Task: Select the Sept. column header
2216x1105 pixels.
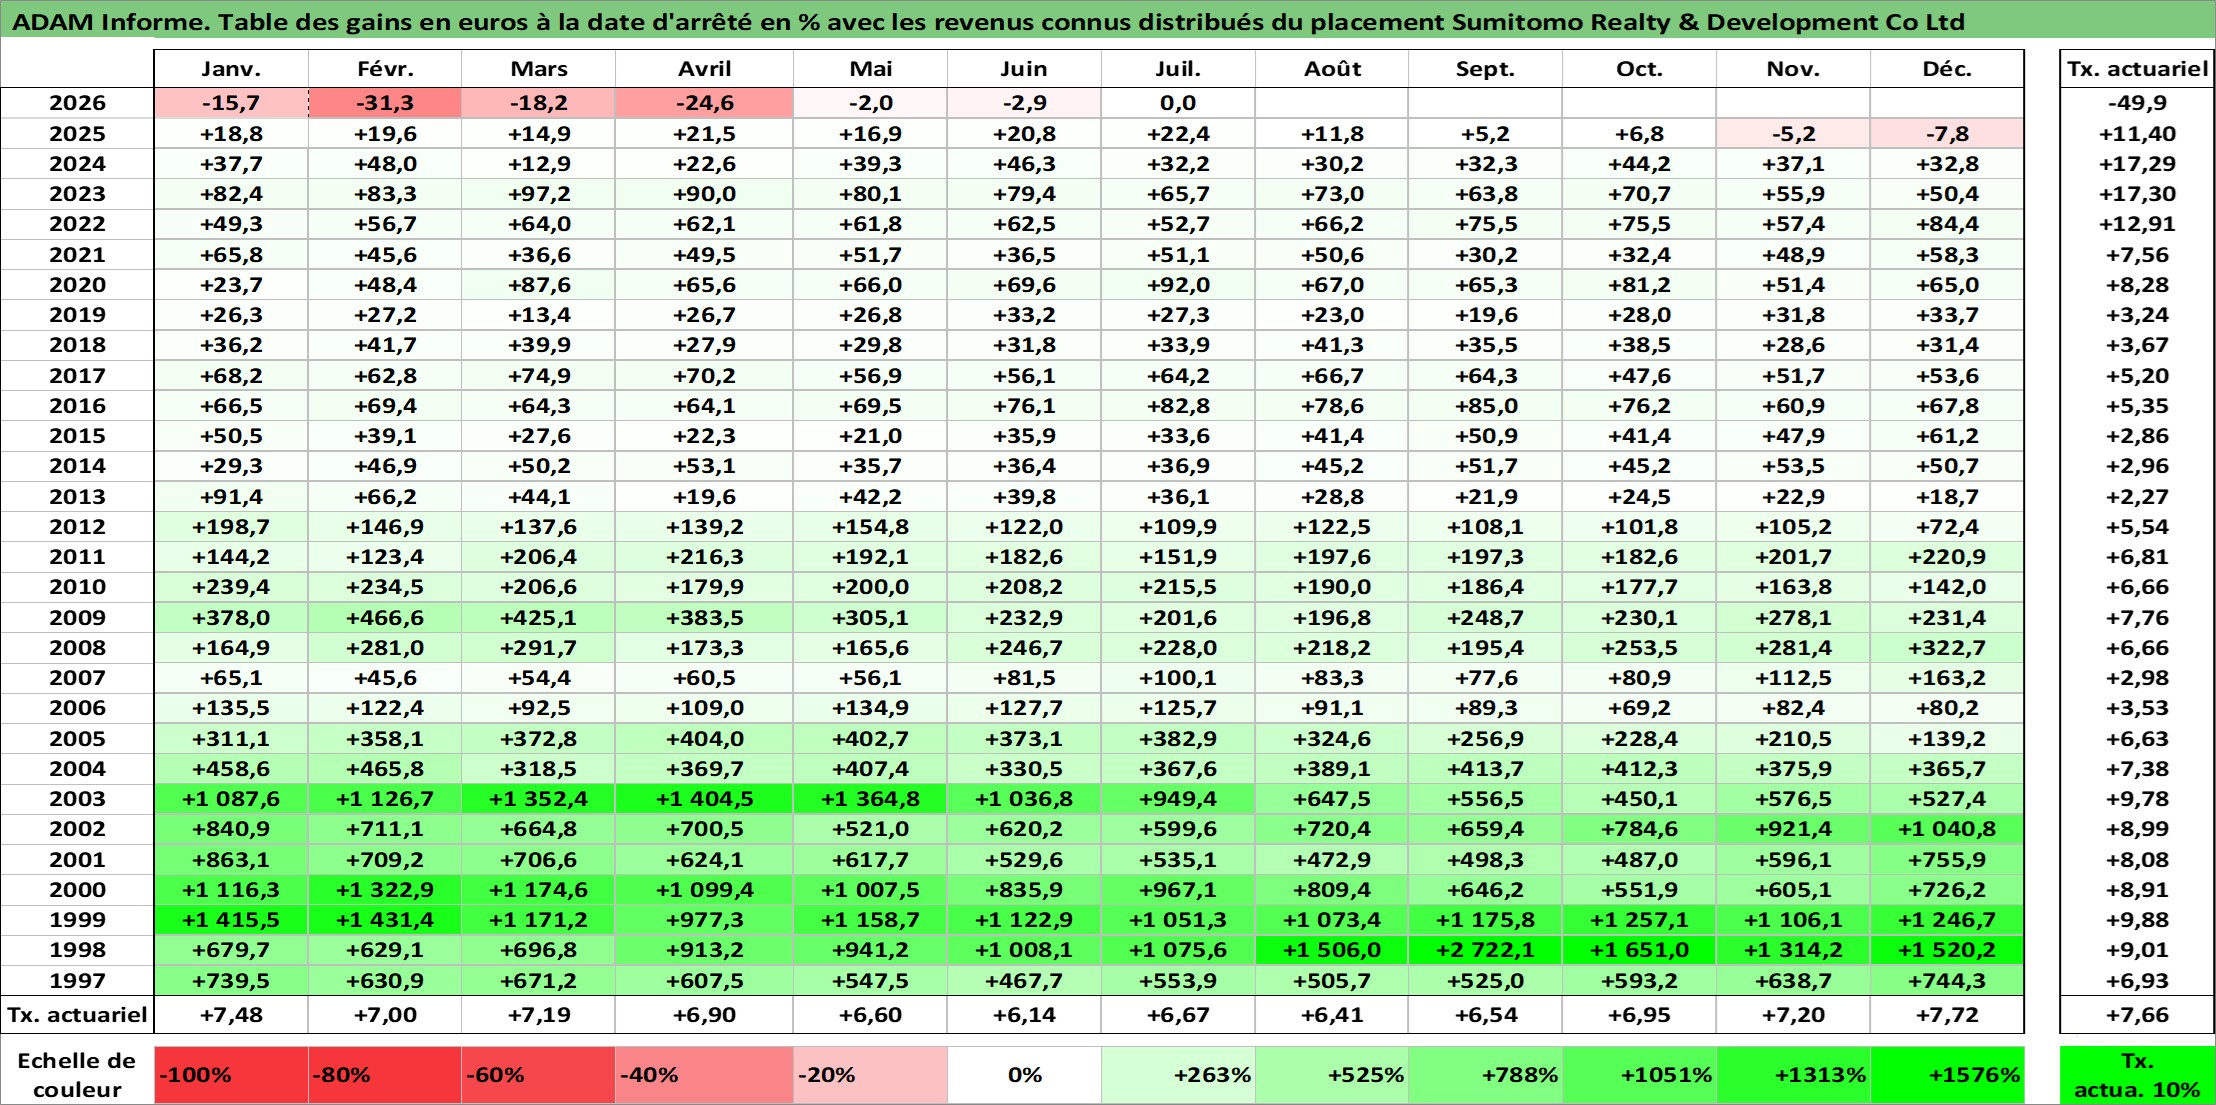Action: (1486, 69)
